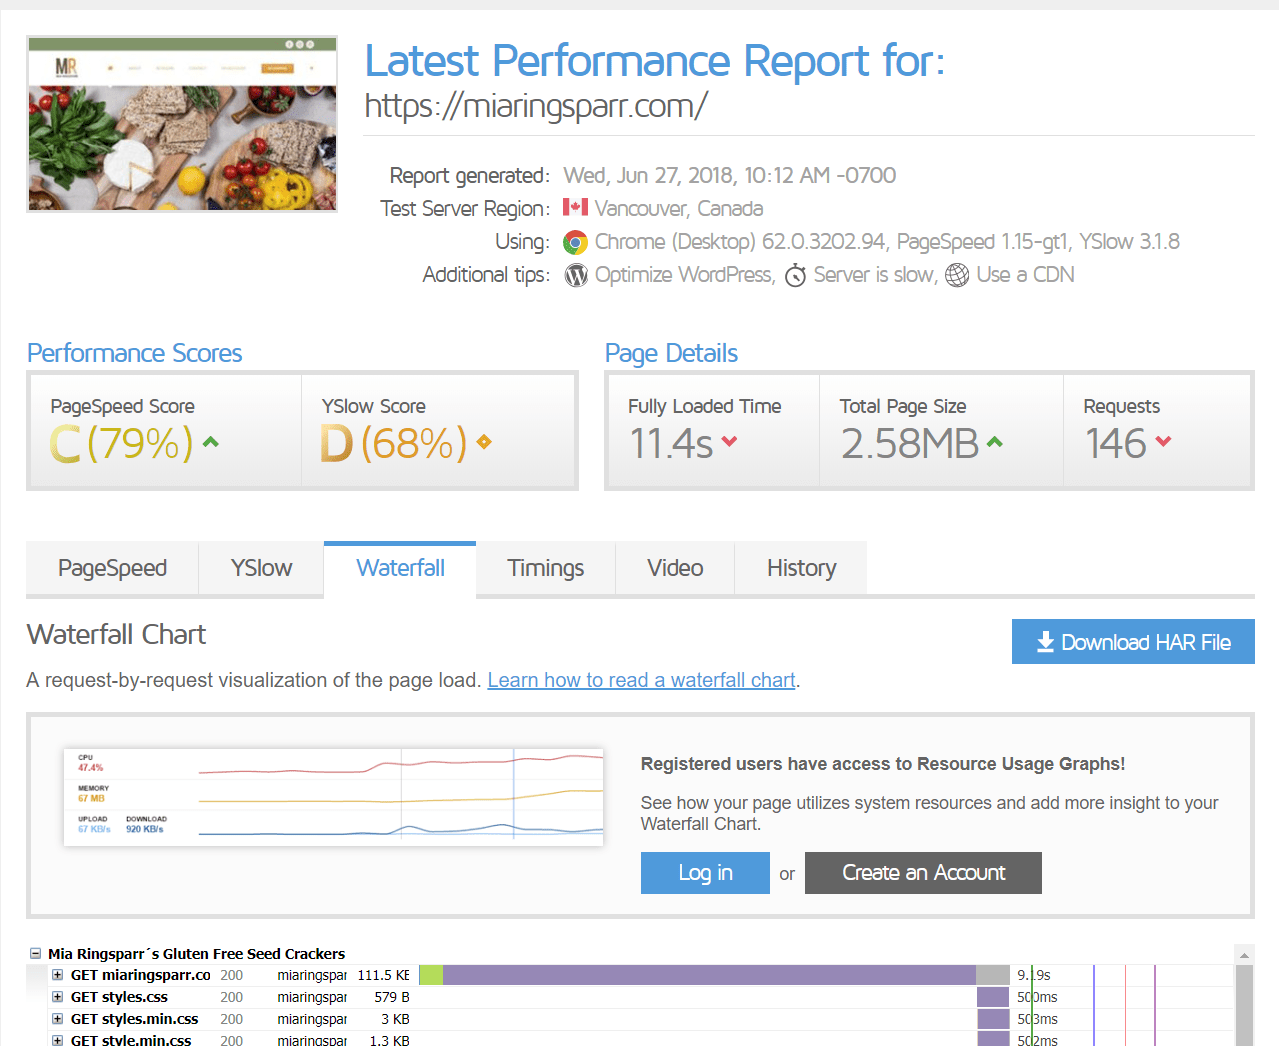Open the learn how to read a waterfall chart link
1279x1046 pixels.
(x=641, y=680)
